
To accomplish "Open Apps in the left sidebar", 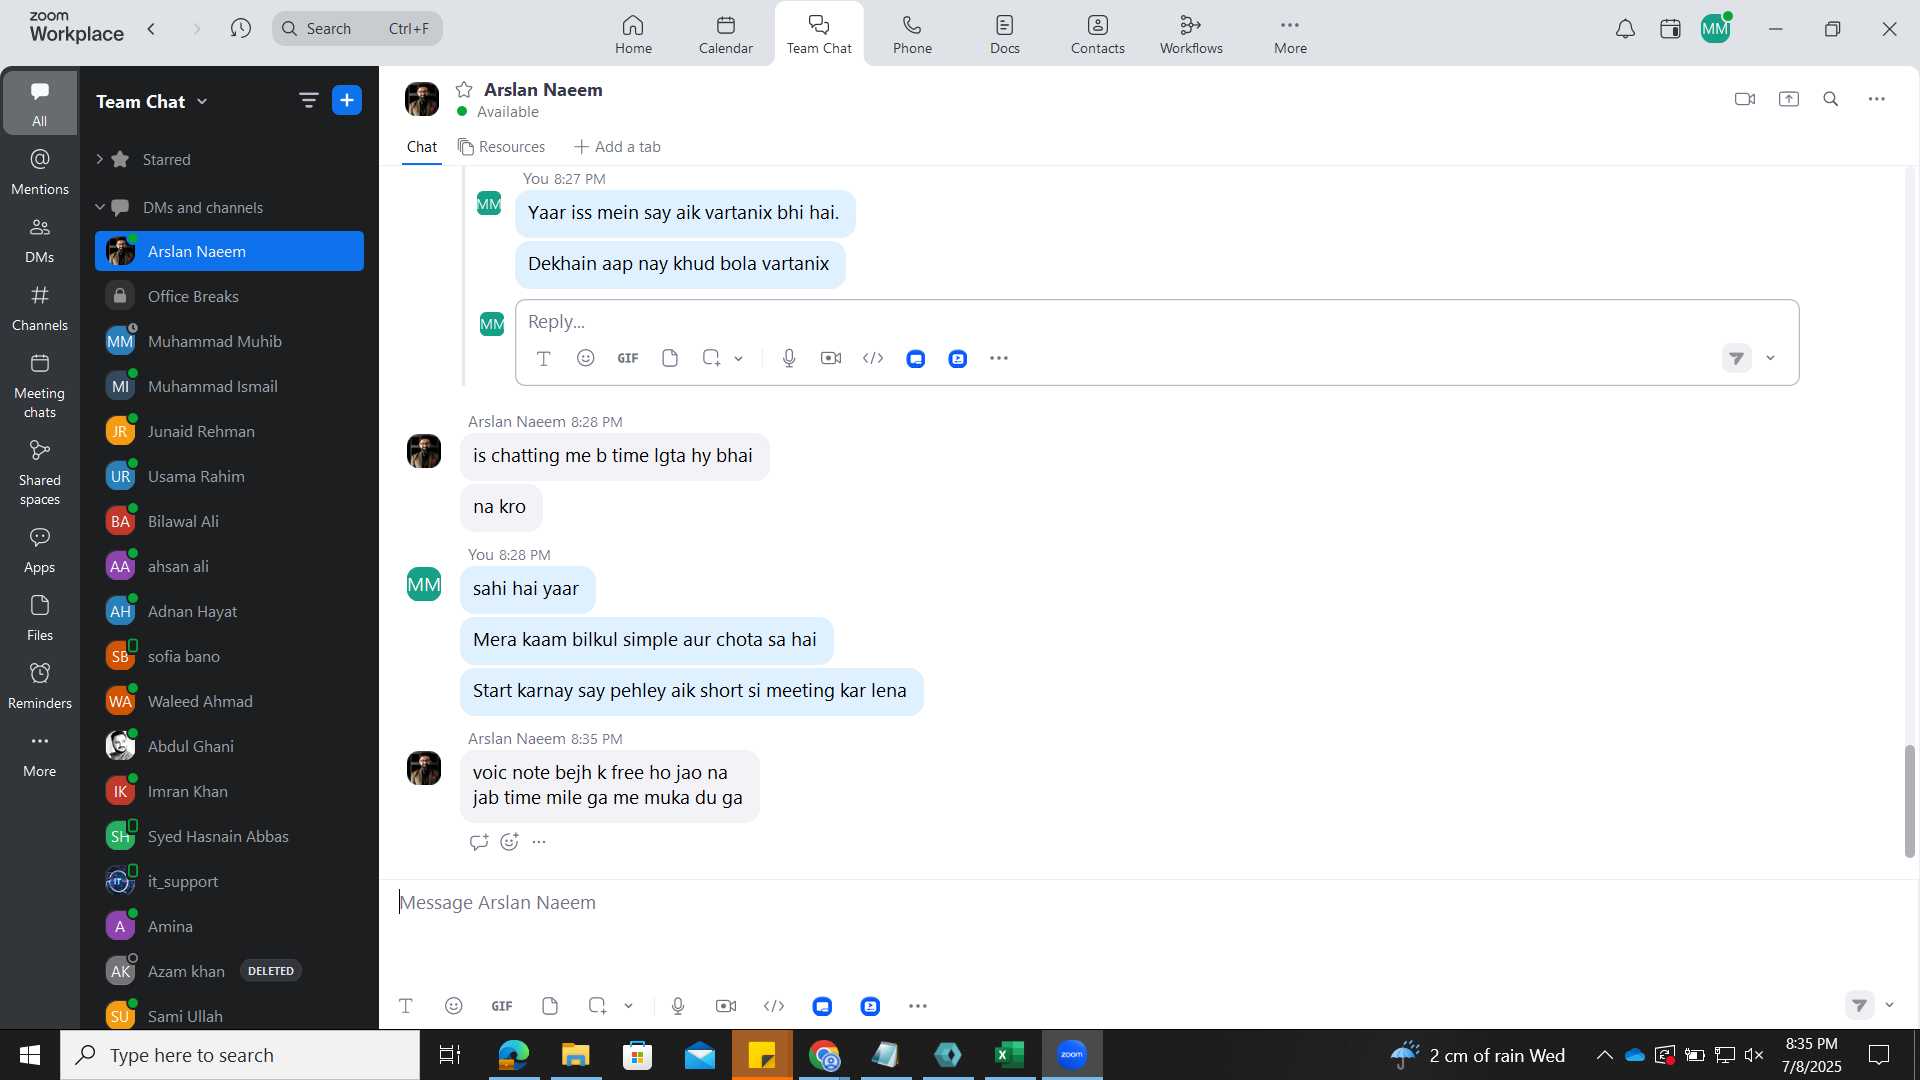I will coord(40,550).
